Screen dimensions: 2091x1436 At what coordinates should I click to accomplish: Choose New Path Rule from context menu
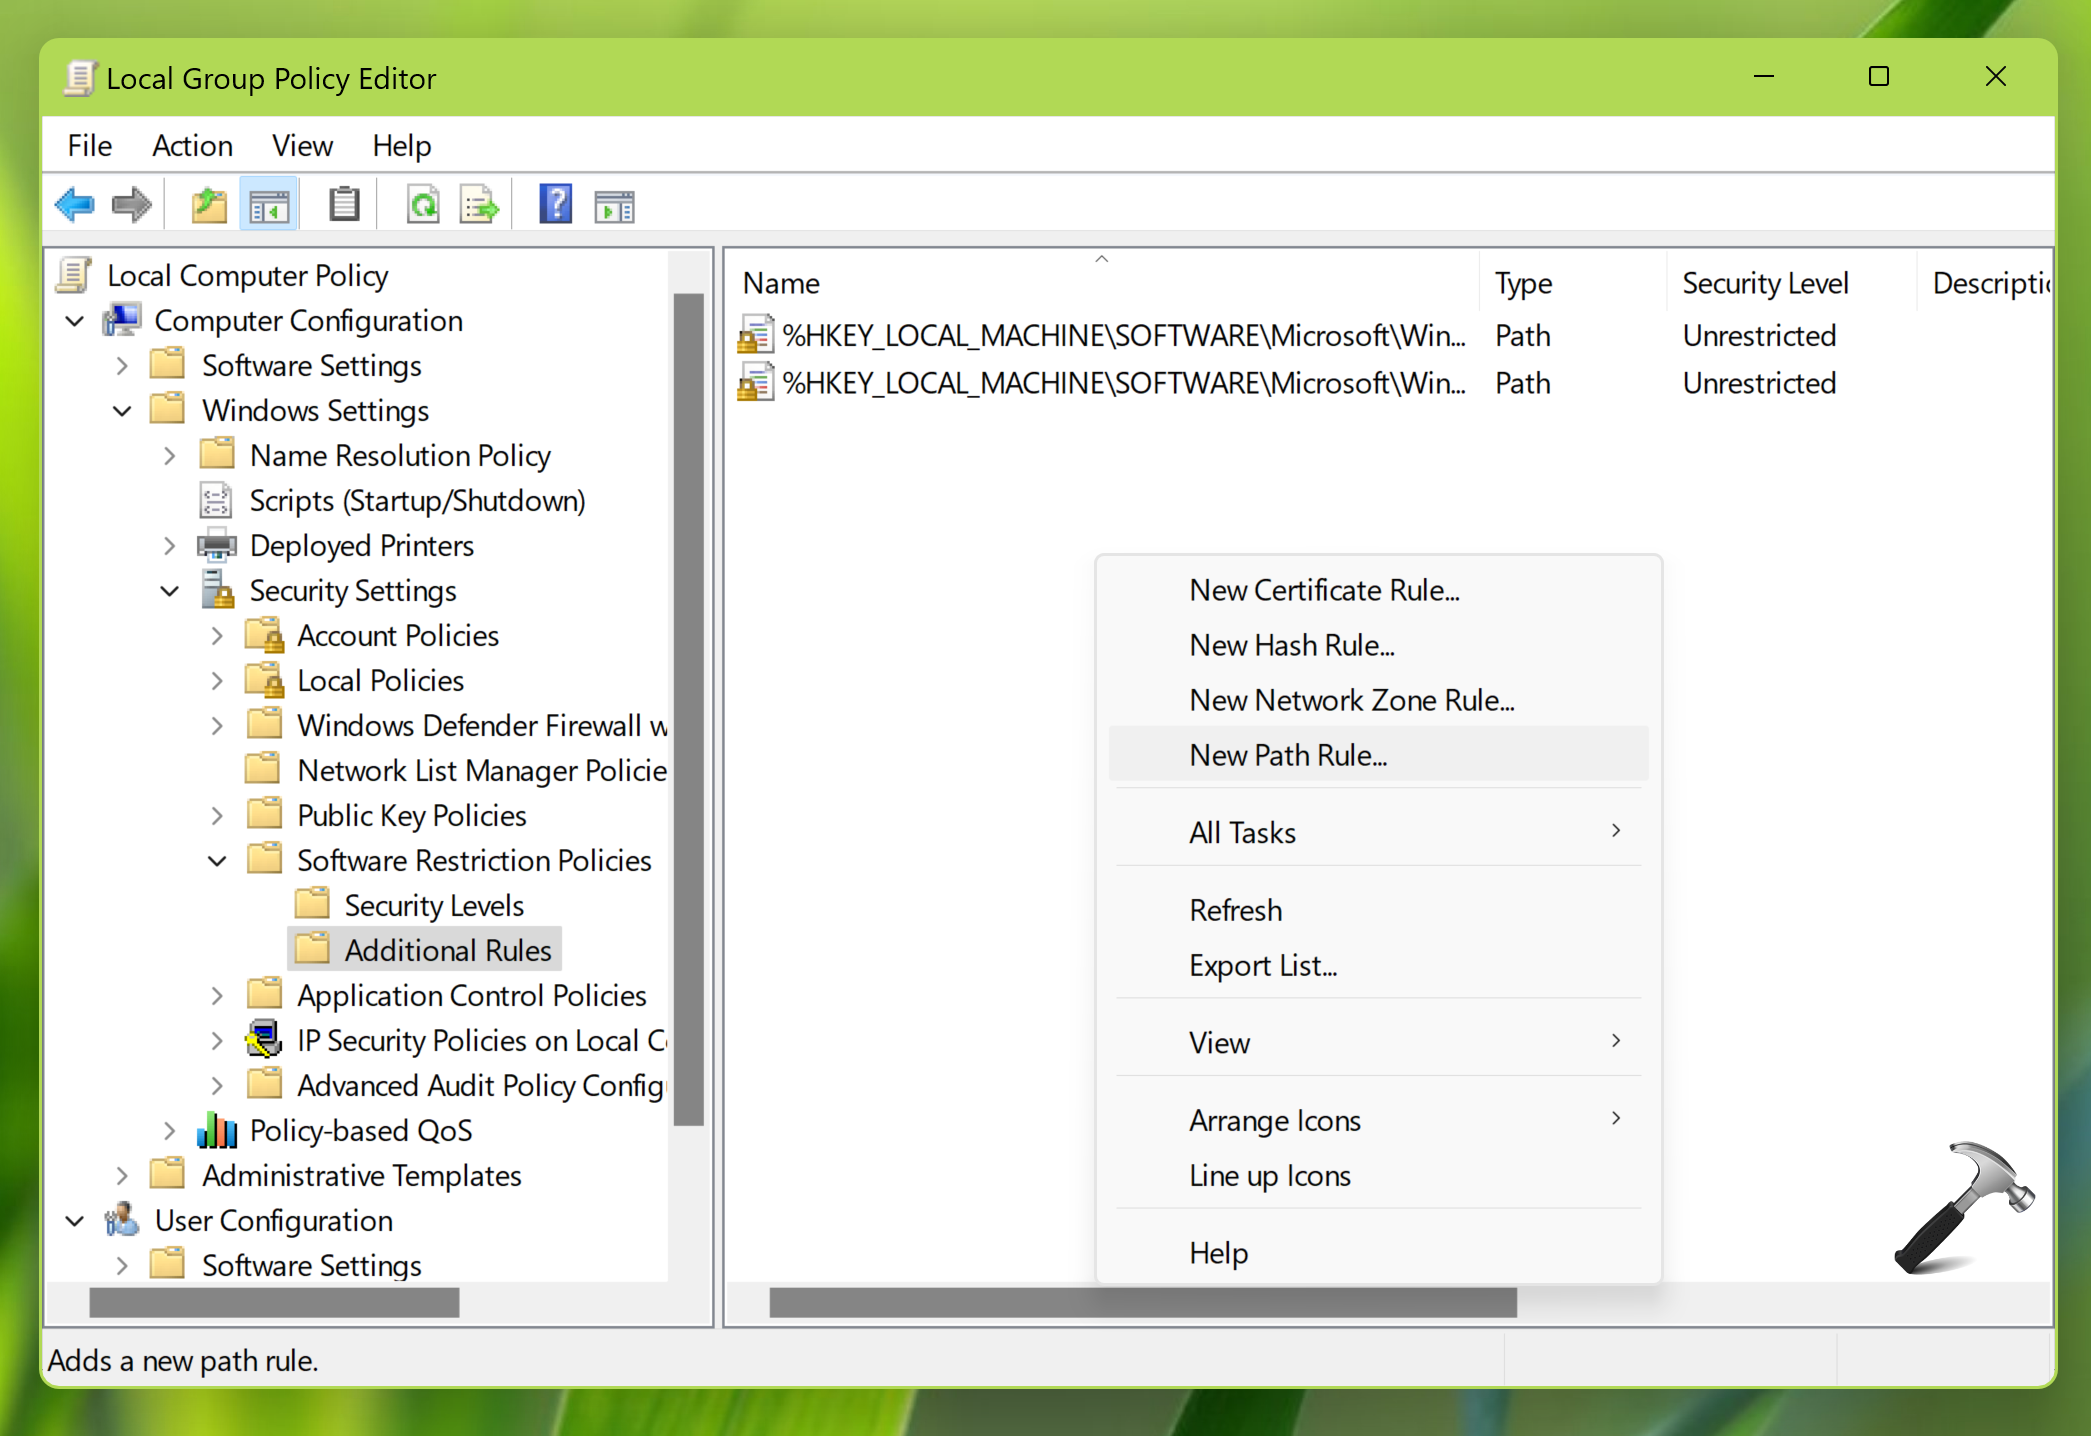coord(1288,755)
